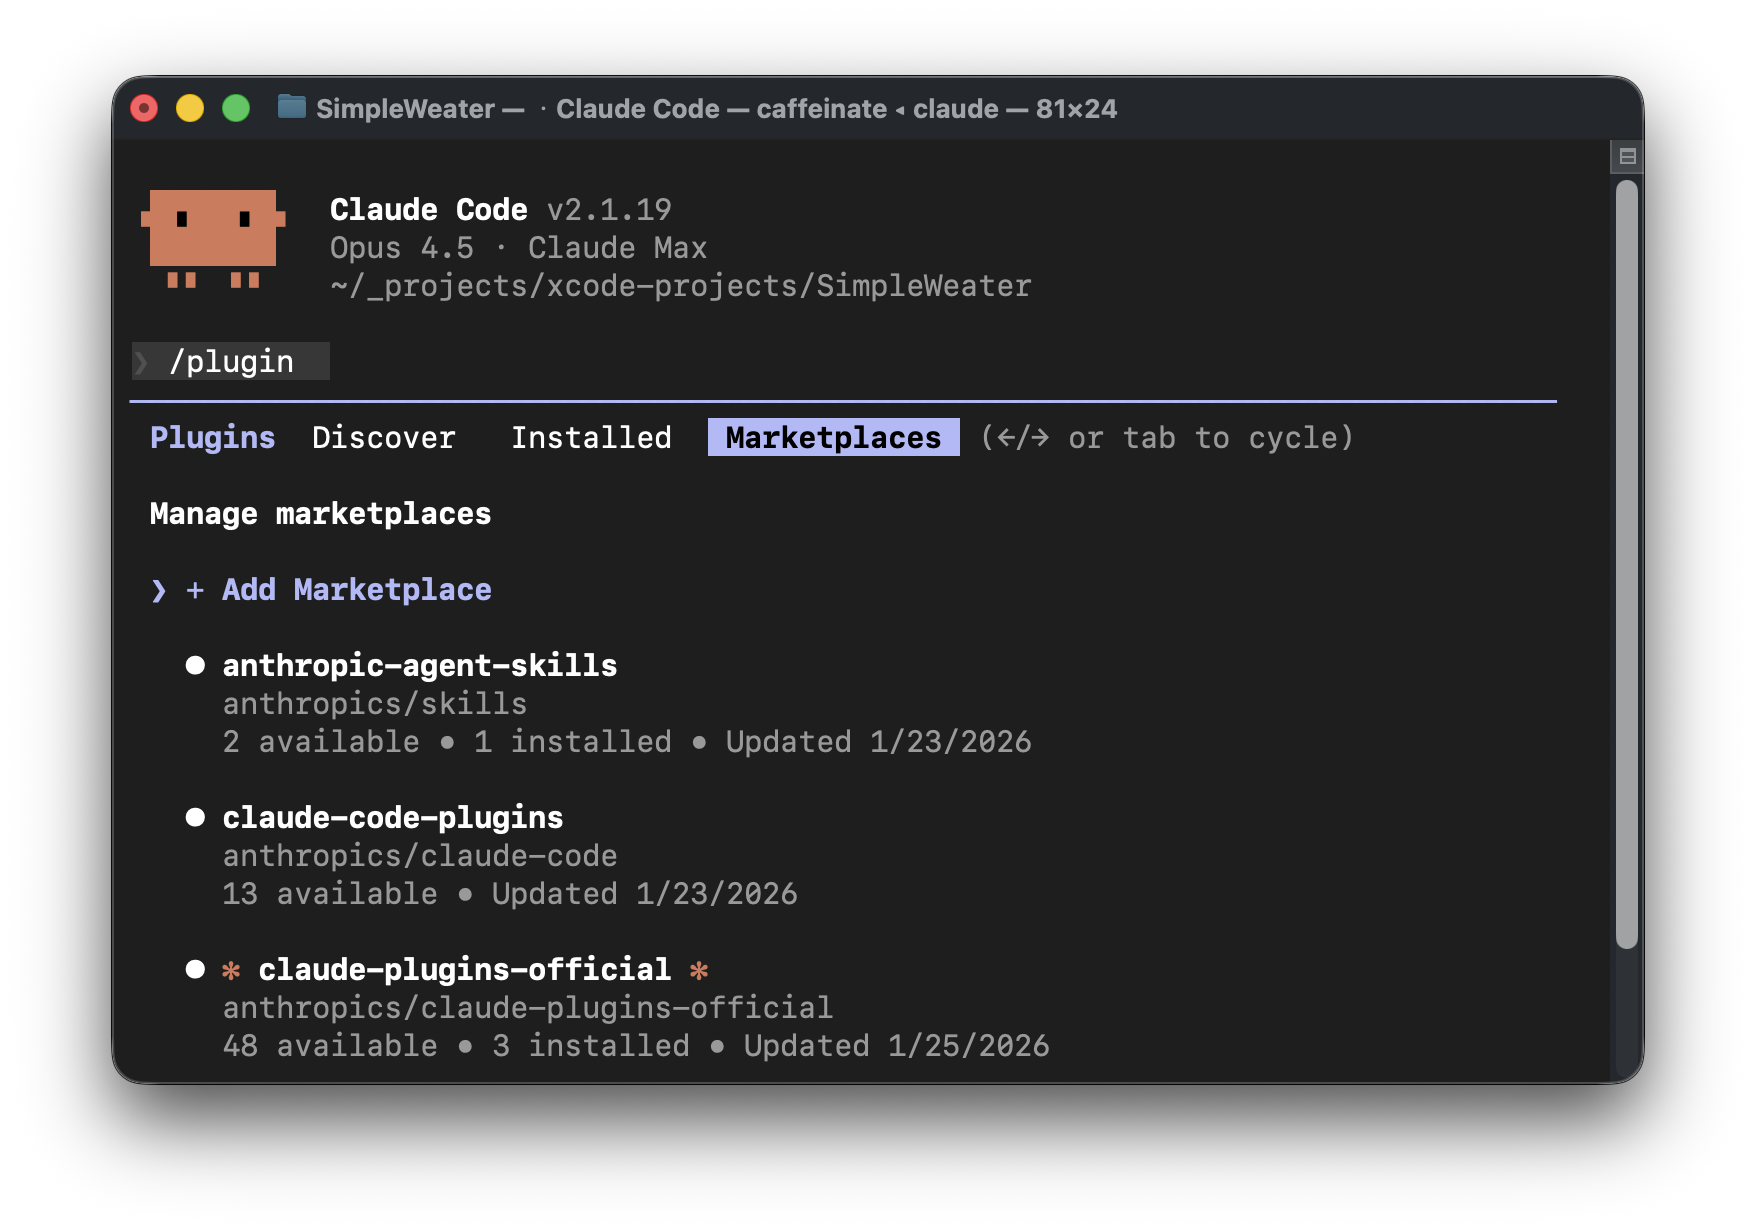Click the 'Opus 4.5 · Claude Max' line
This screenshot has width=1756, height=1232.
pos(519,247)
